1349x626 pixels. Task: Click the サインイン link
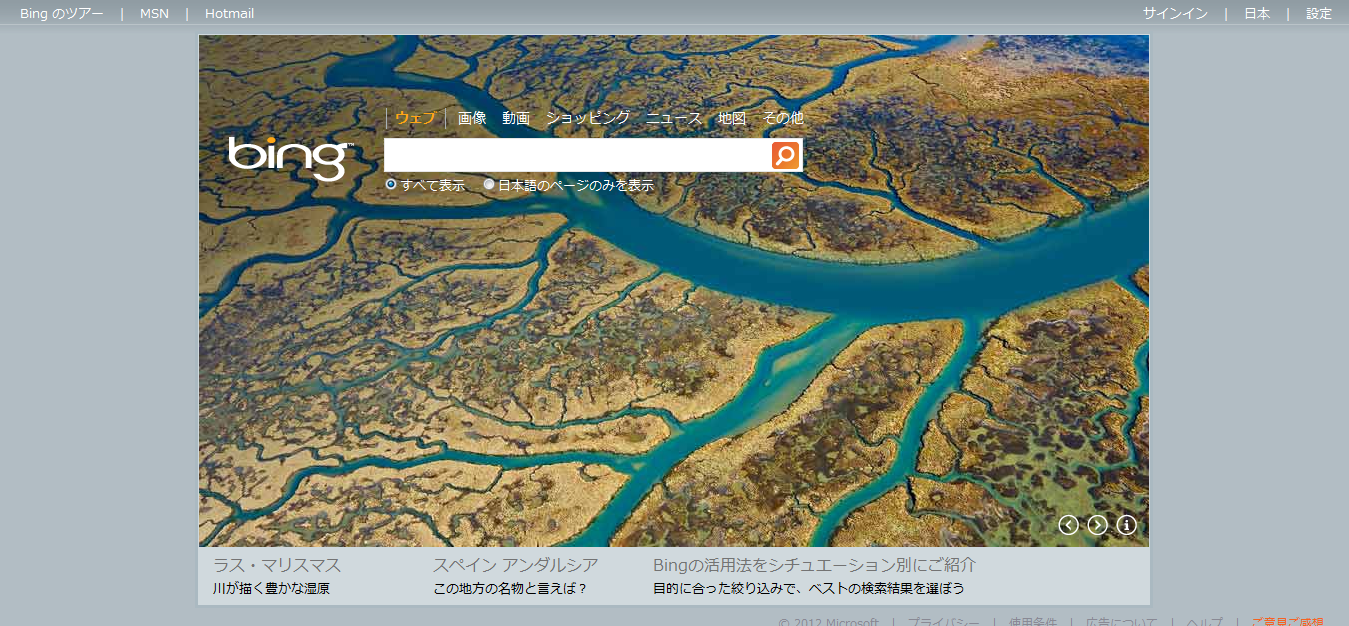coord(1175,13)
